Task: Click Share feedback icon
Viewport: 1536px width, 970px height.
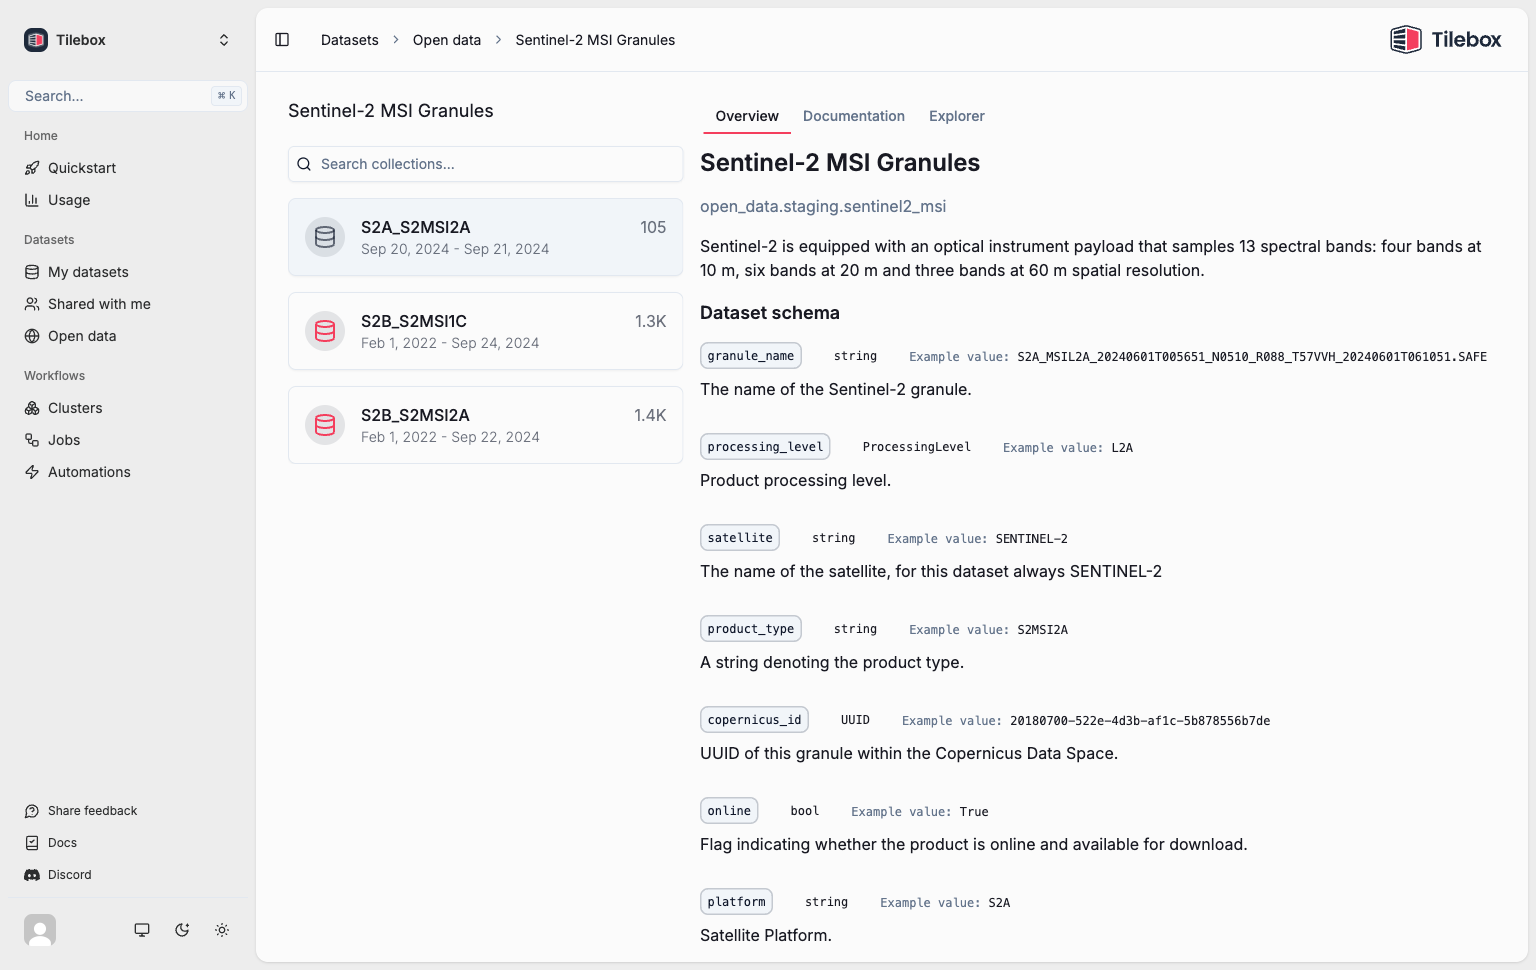Action: pyautogui.click(x=32, y=811)
